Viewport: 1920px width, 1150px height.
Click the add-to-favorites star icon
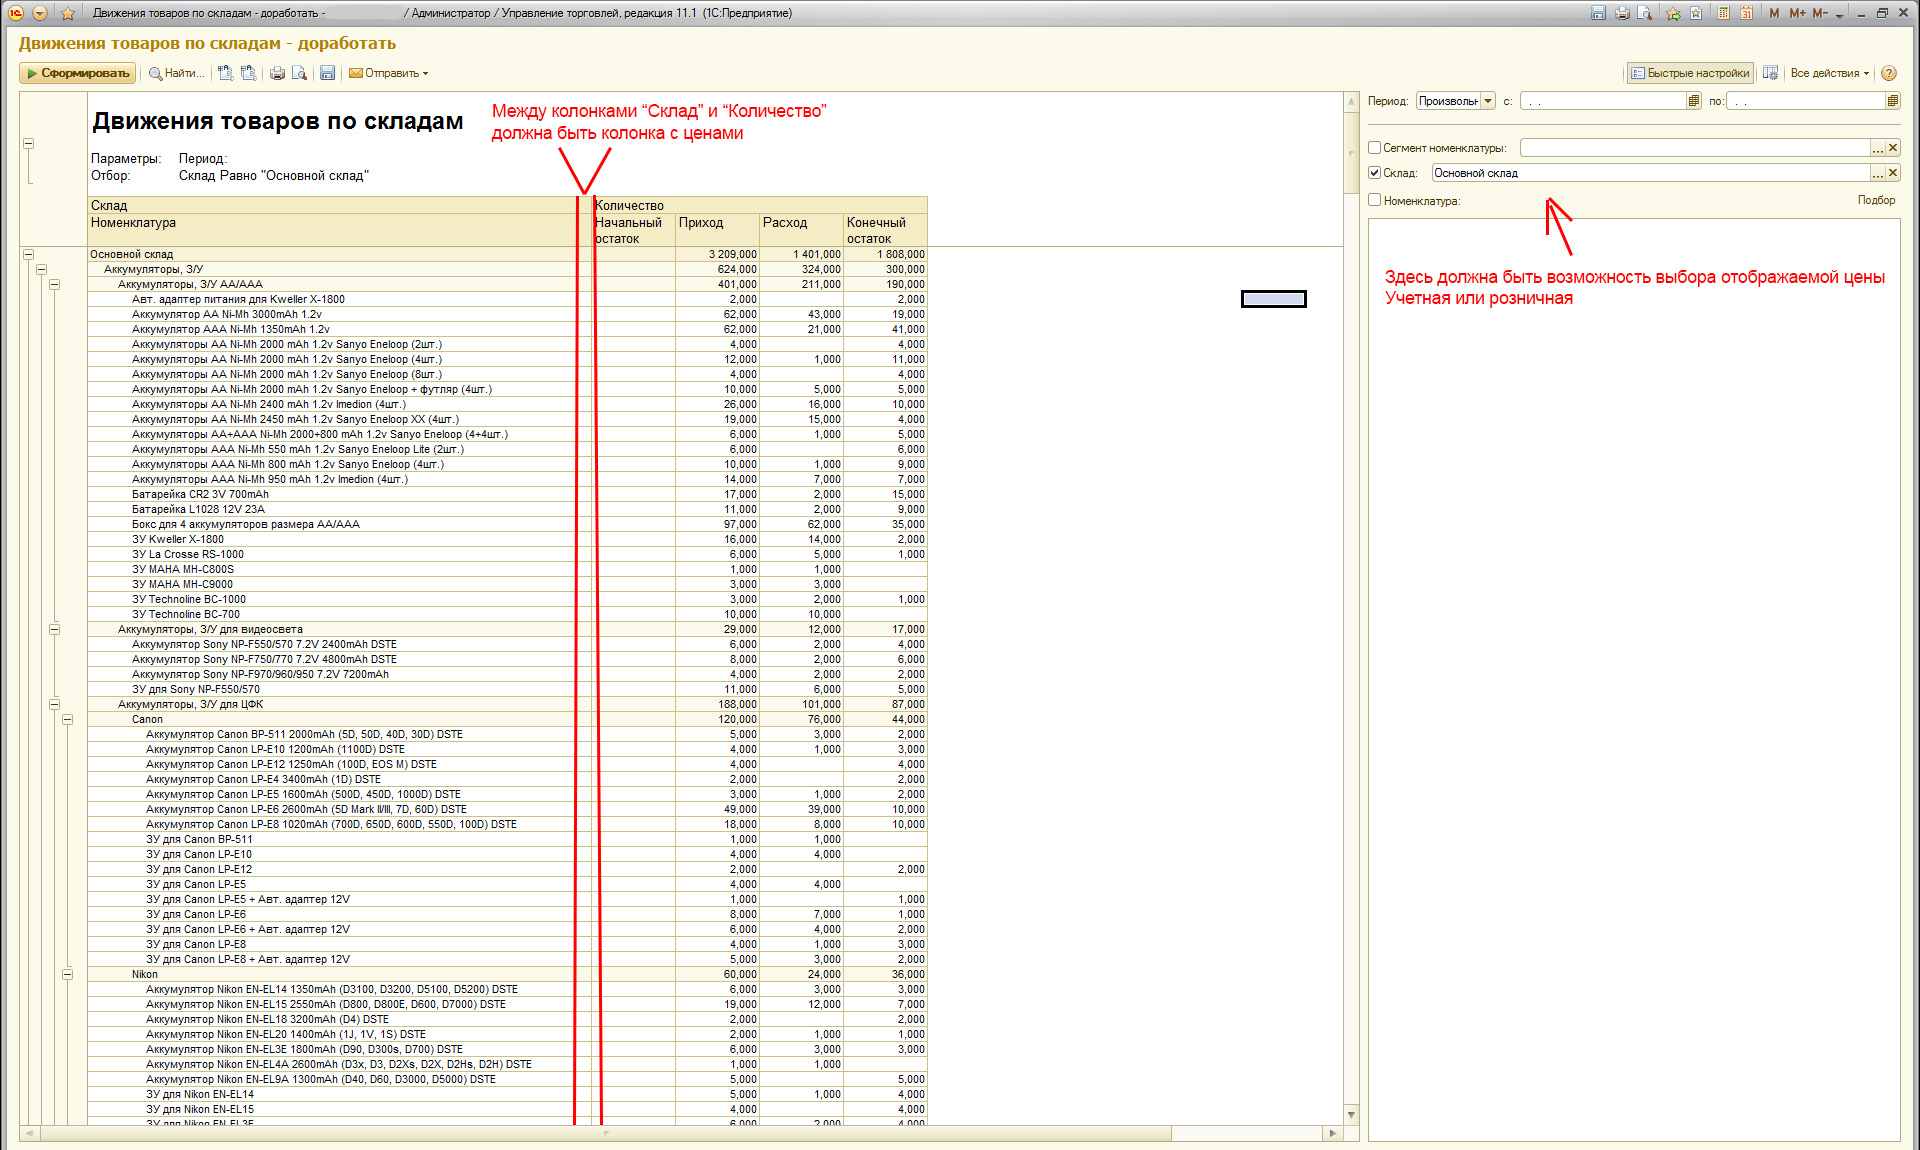point(67,13)
